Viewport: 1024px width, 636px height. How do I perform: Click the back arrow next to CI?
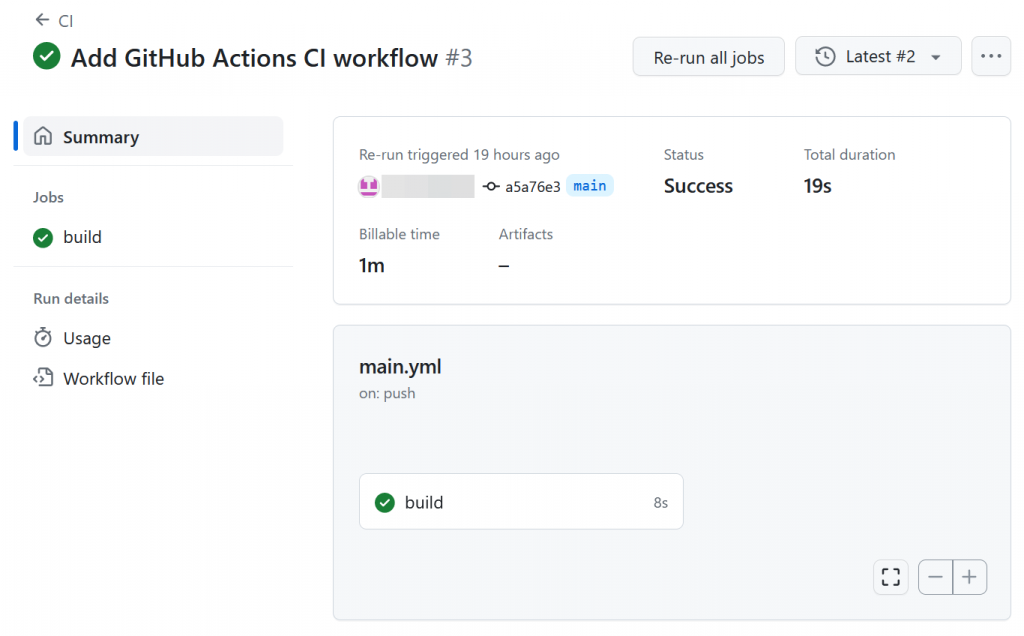[x=42, y=20]
